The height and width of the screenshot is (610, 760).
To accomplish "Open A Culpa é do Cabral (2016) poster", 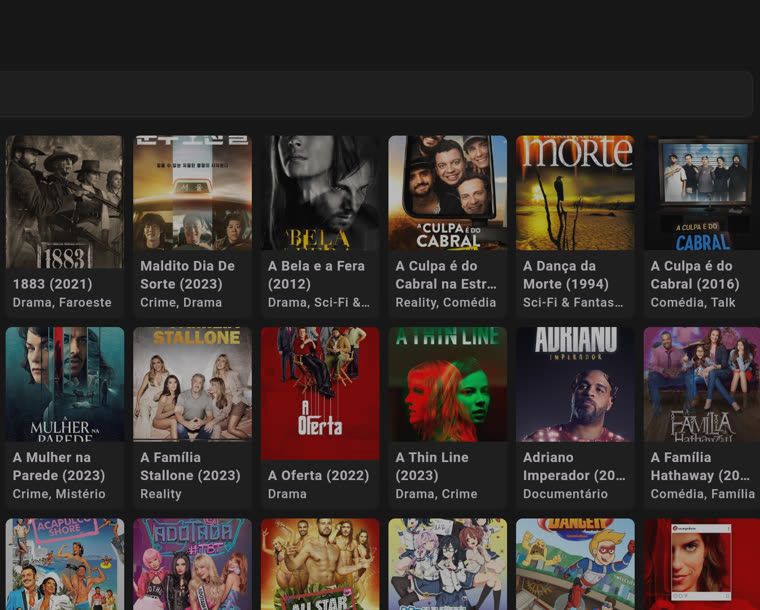I will [x=702, y=193].
